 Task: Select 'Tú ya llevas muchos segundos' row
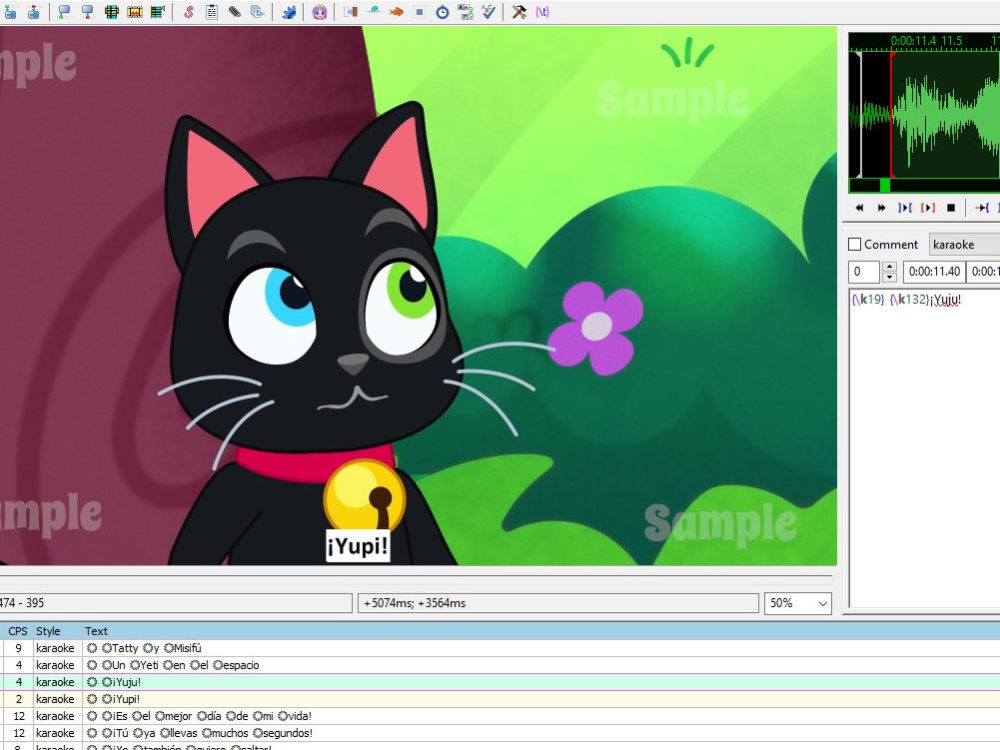(x=500, y=733)
